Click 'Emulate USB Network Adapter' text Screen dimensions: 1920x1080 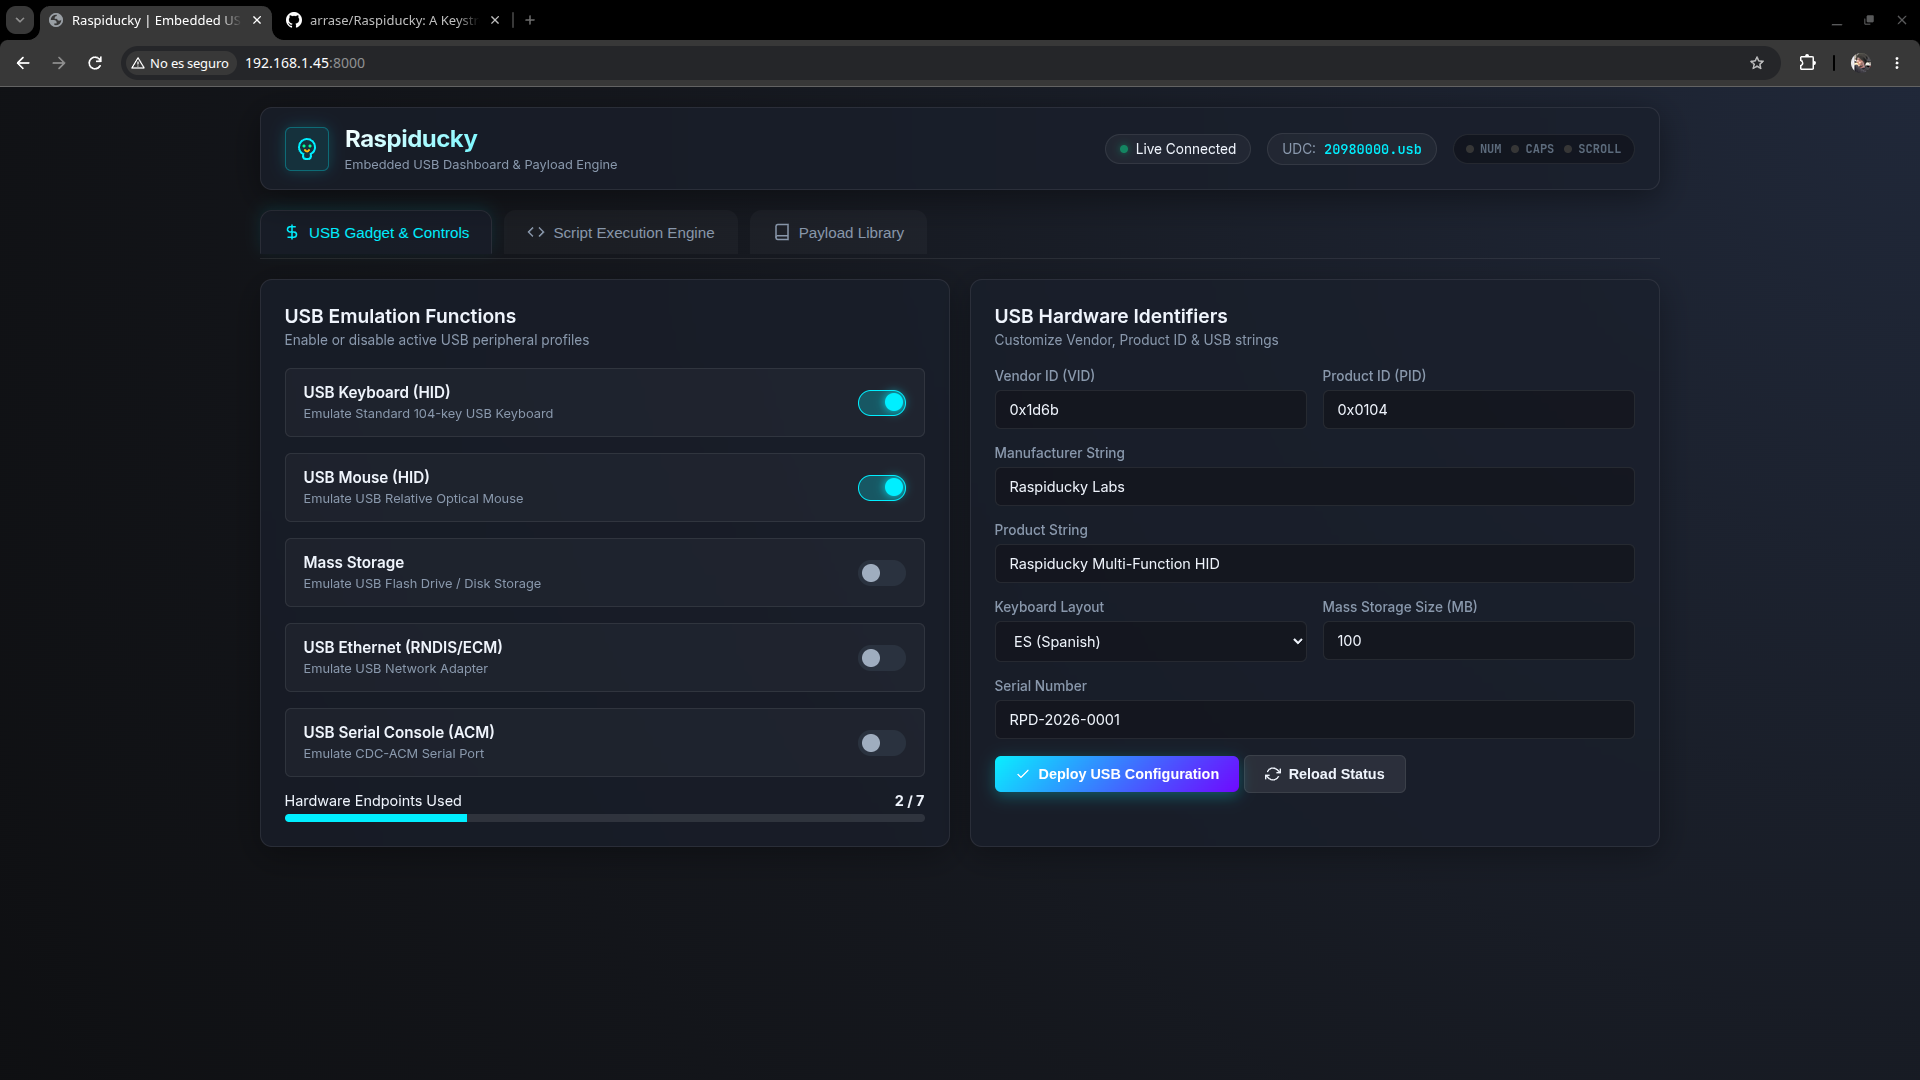click(x=396, y=669)
